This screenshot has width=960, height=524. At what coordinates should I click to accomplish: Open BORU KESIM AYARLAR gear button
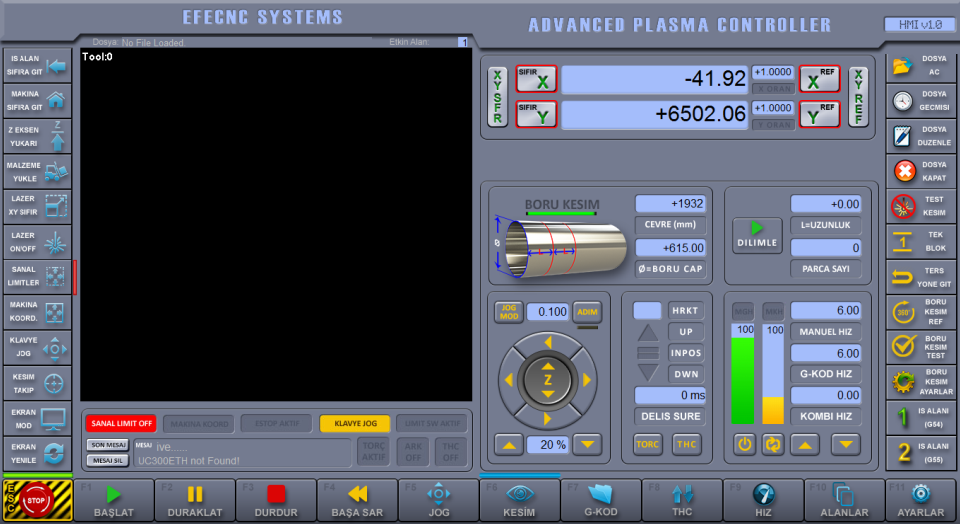921,383
